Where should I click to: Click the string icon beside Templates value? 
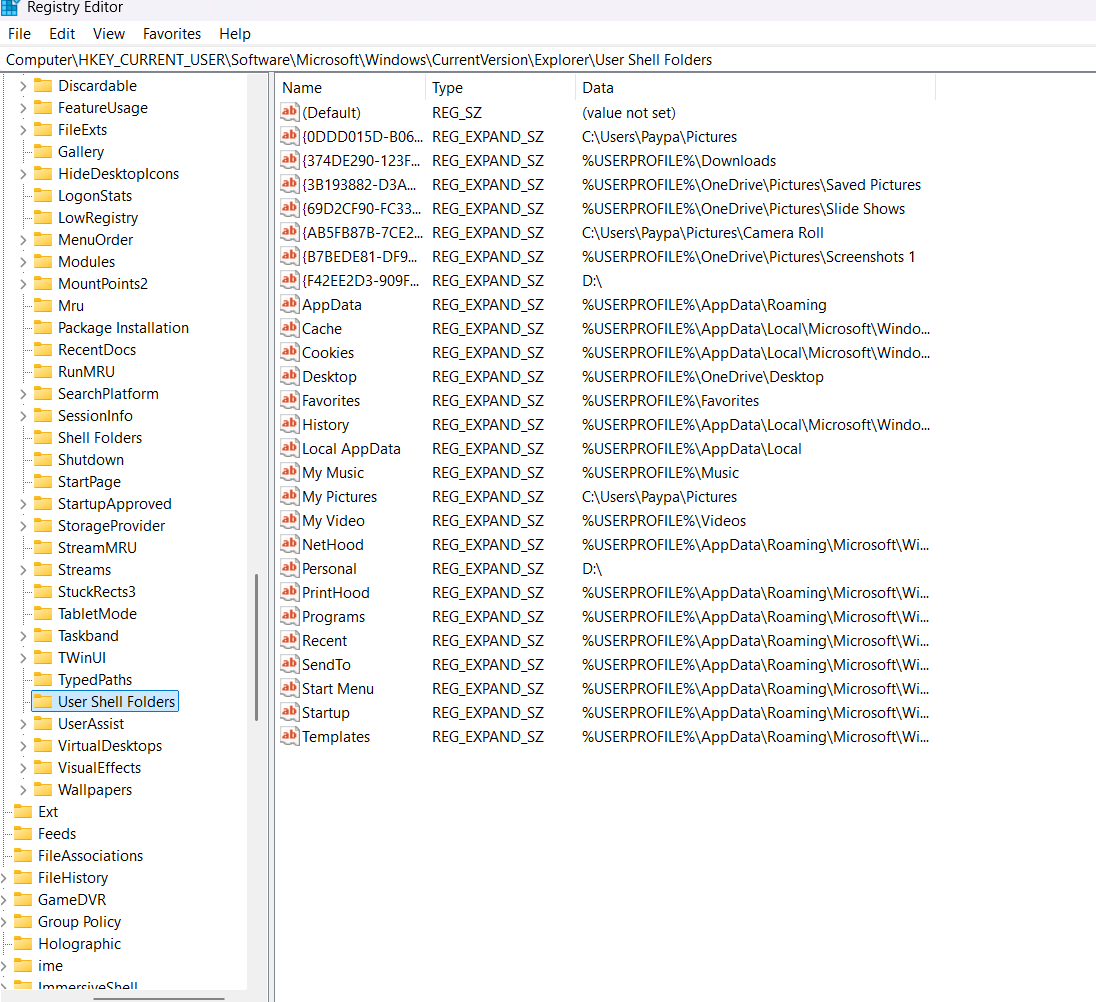(x=289, y=736)
